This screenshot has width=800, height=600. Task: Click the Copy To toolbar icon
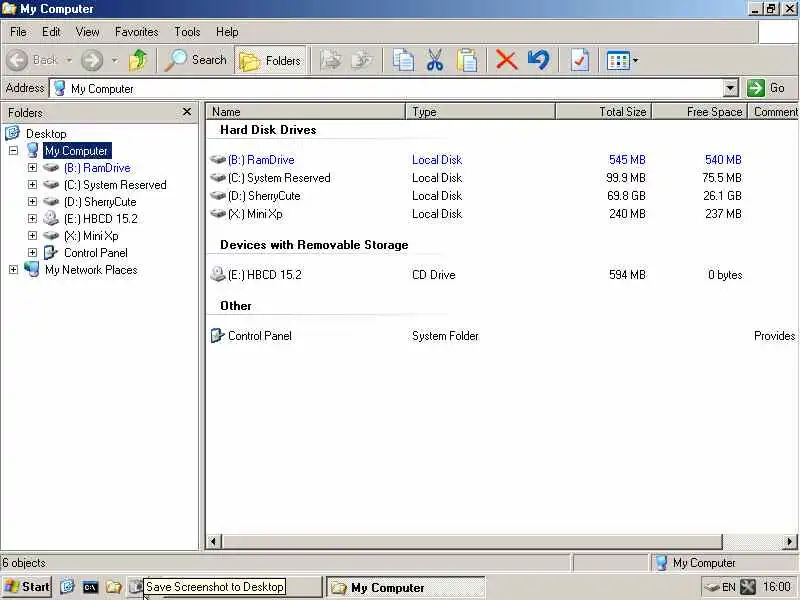pos(362,60)
